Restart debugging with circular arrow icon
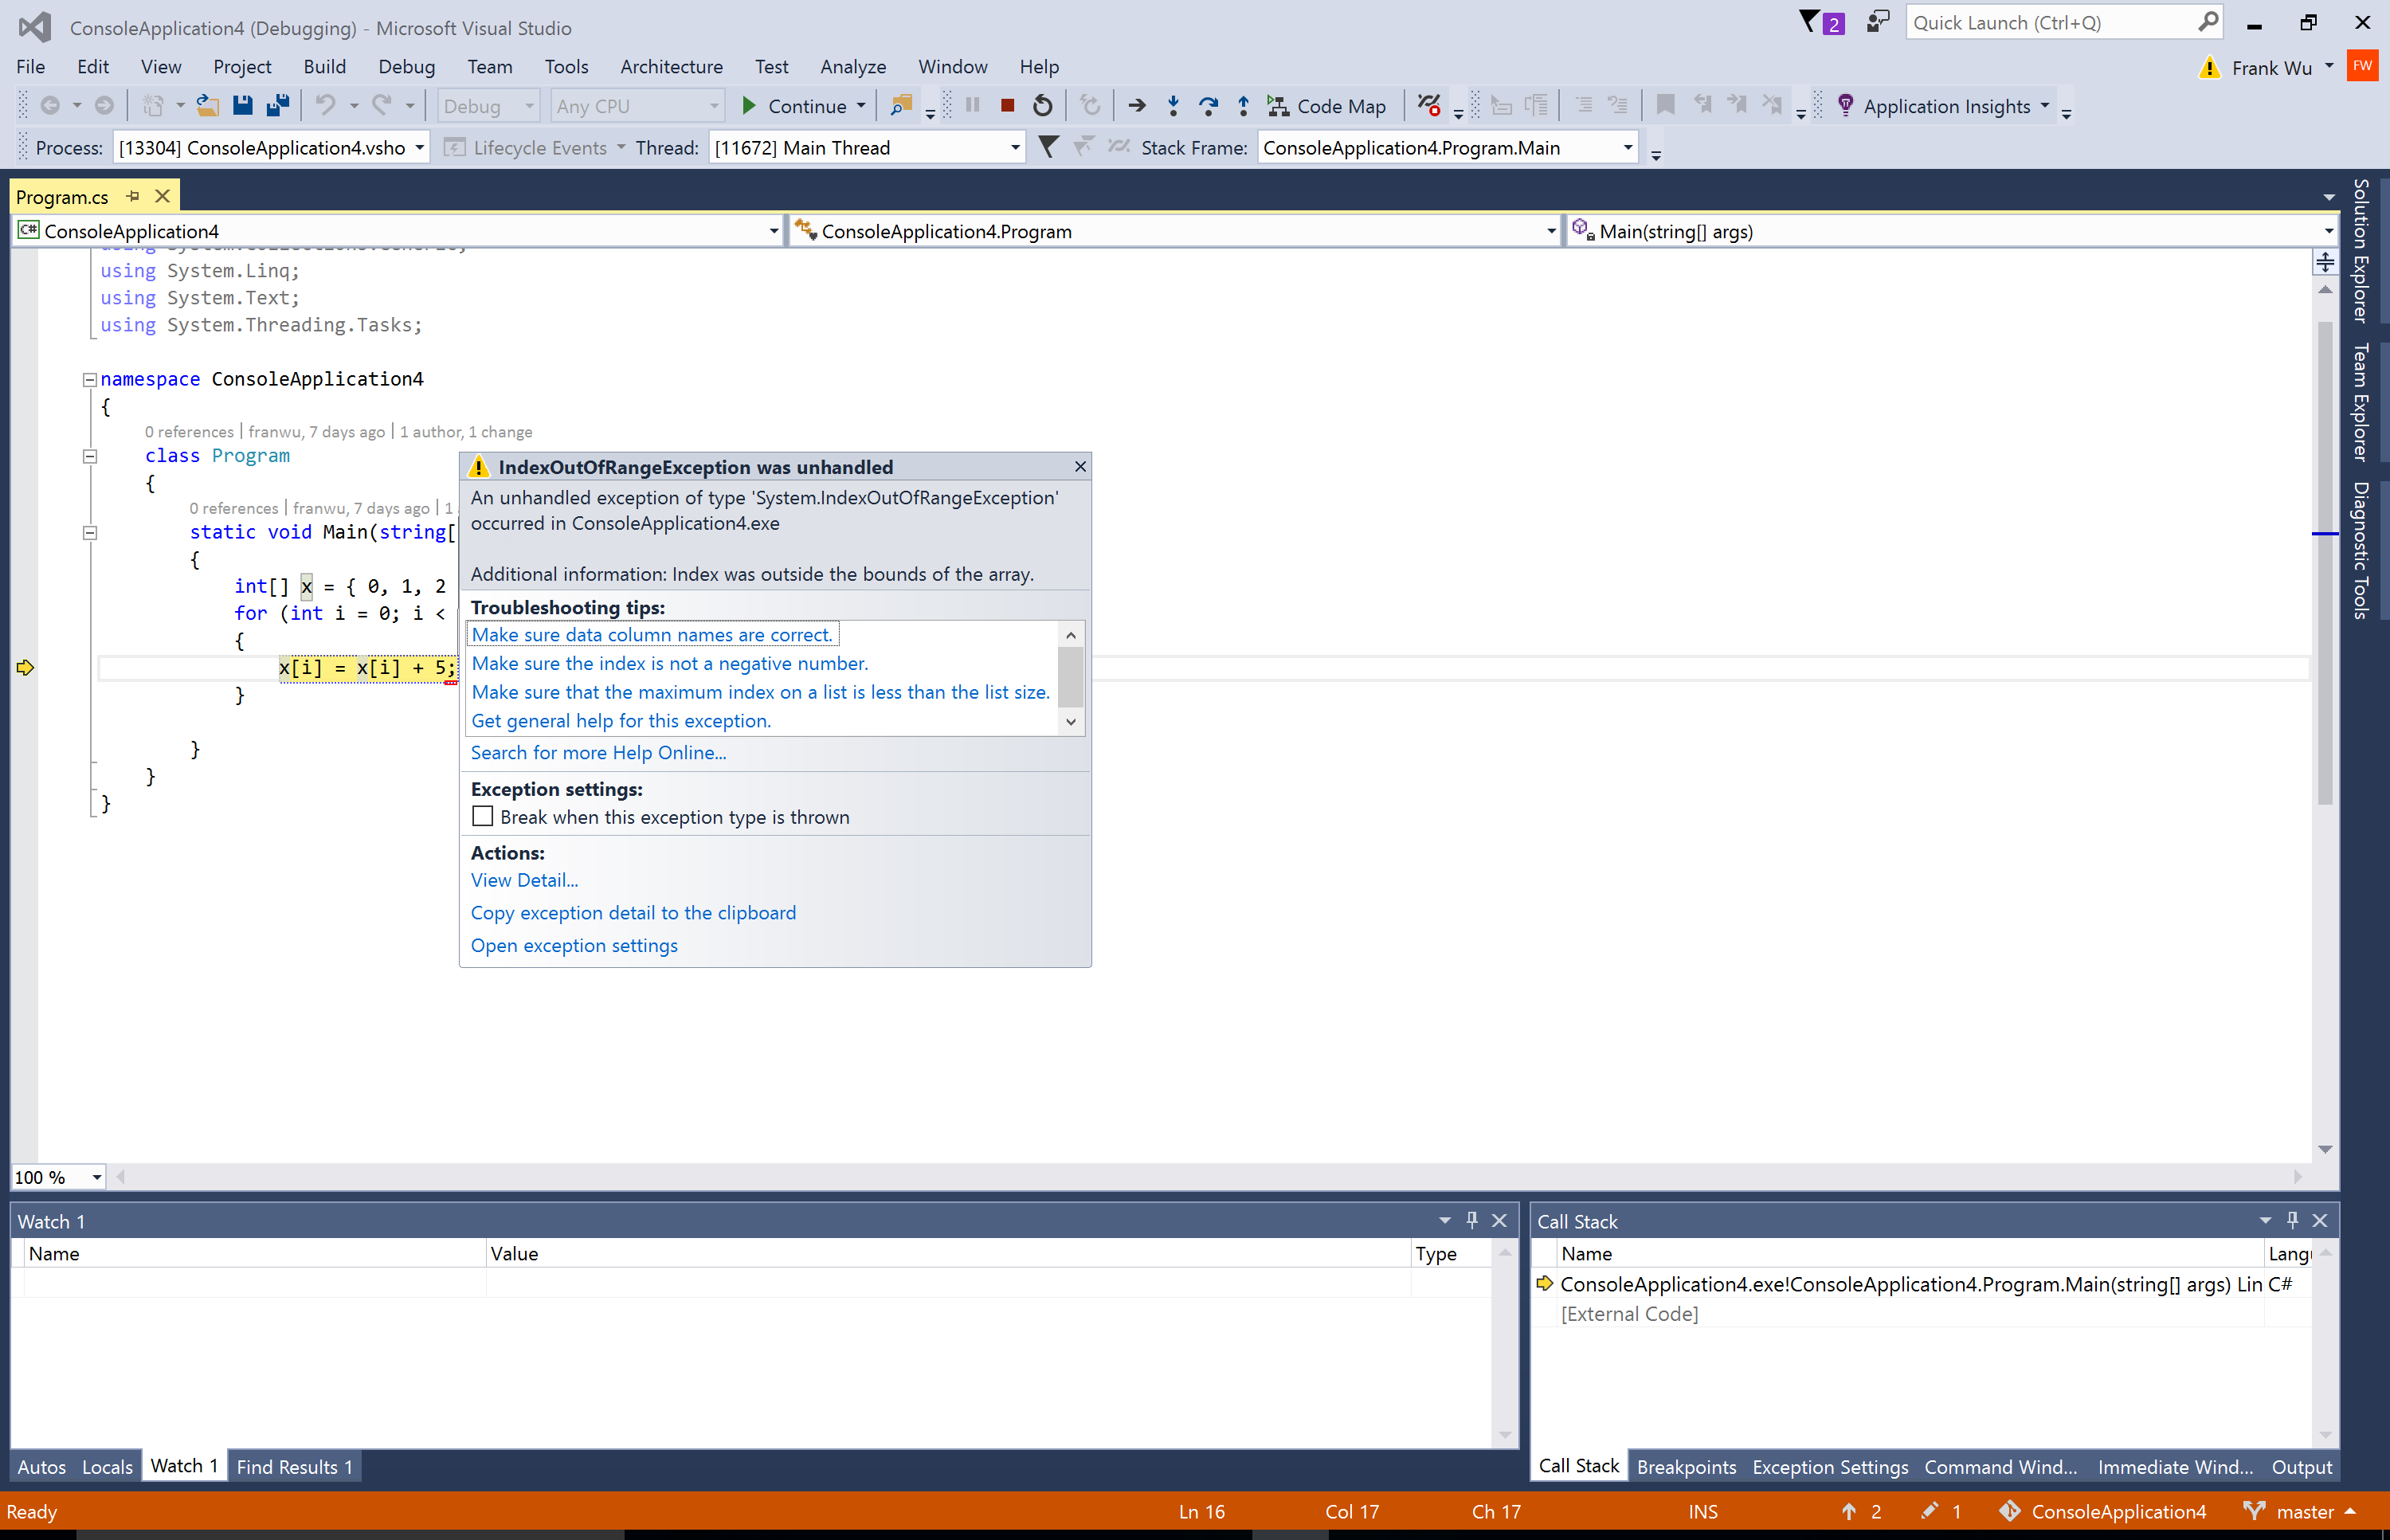Image resolution: width=2390 pixels, height=1540 pixels. click(1042, 106)
